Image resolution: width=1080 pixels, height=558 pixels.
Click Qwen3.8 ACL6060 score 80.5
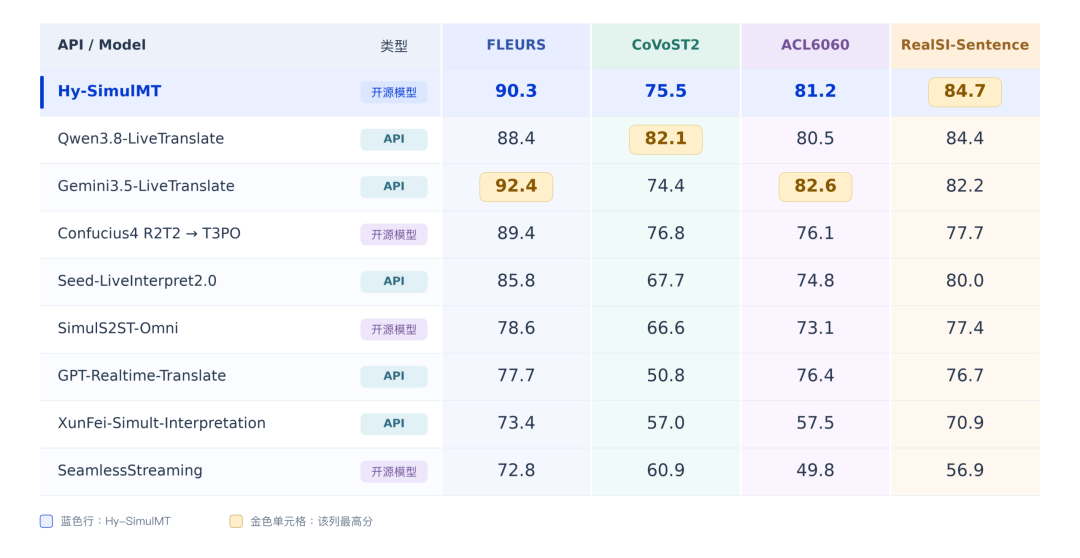point(815,138)
